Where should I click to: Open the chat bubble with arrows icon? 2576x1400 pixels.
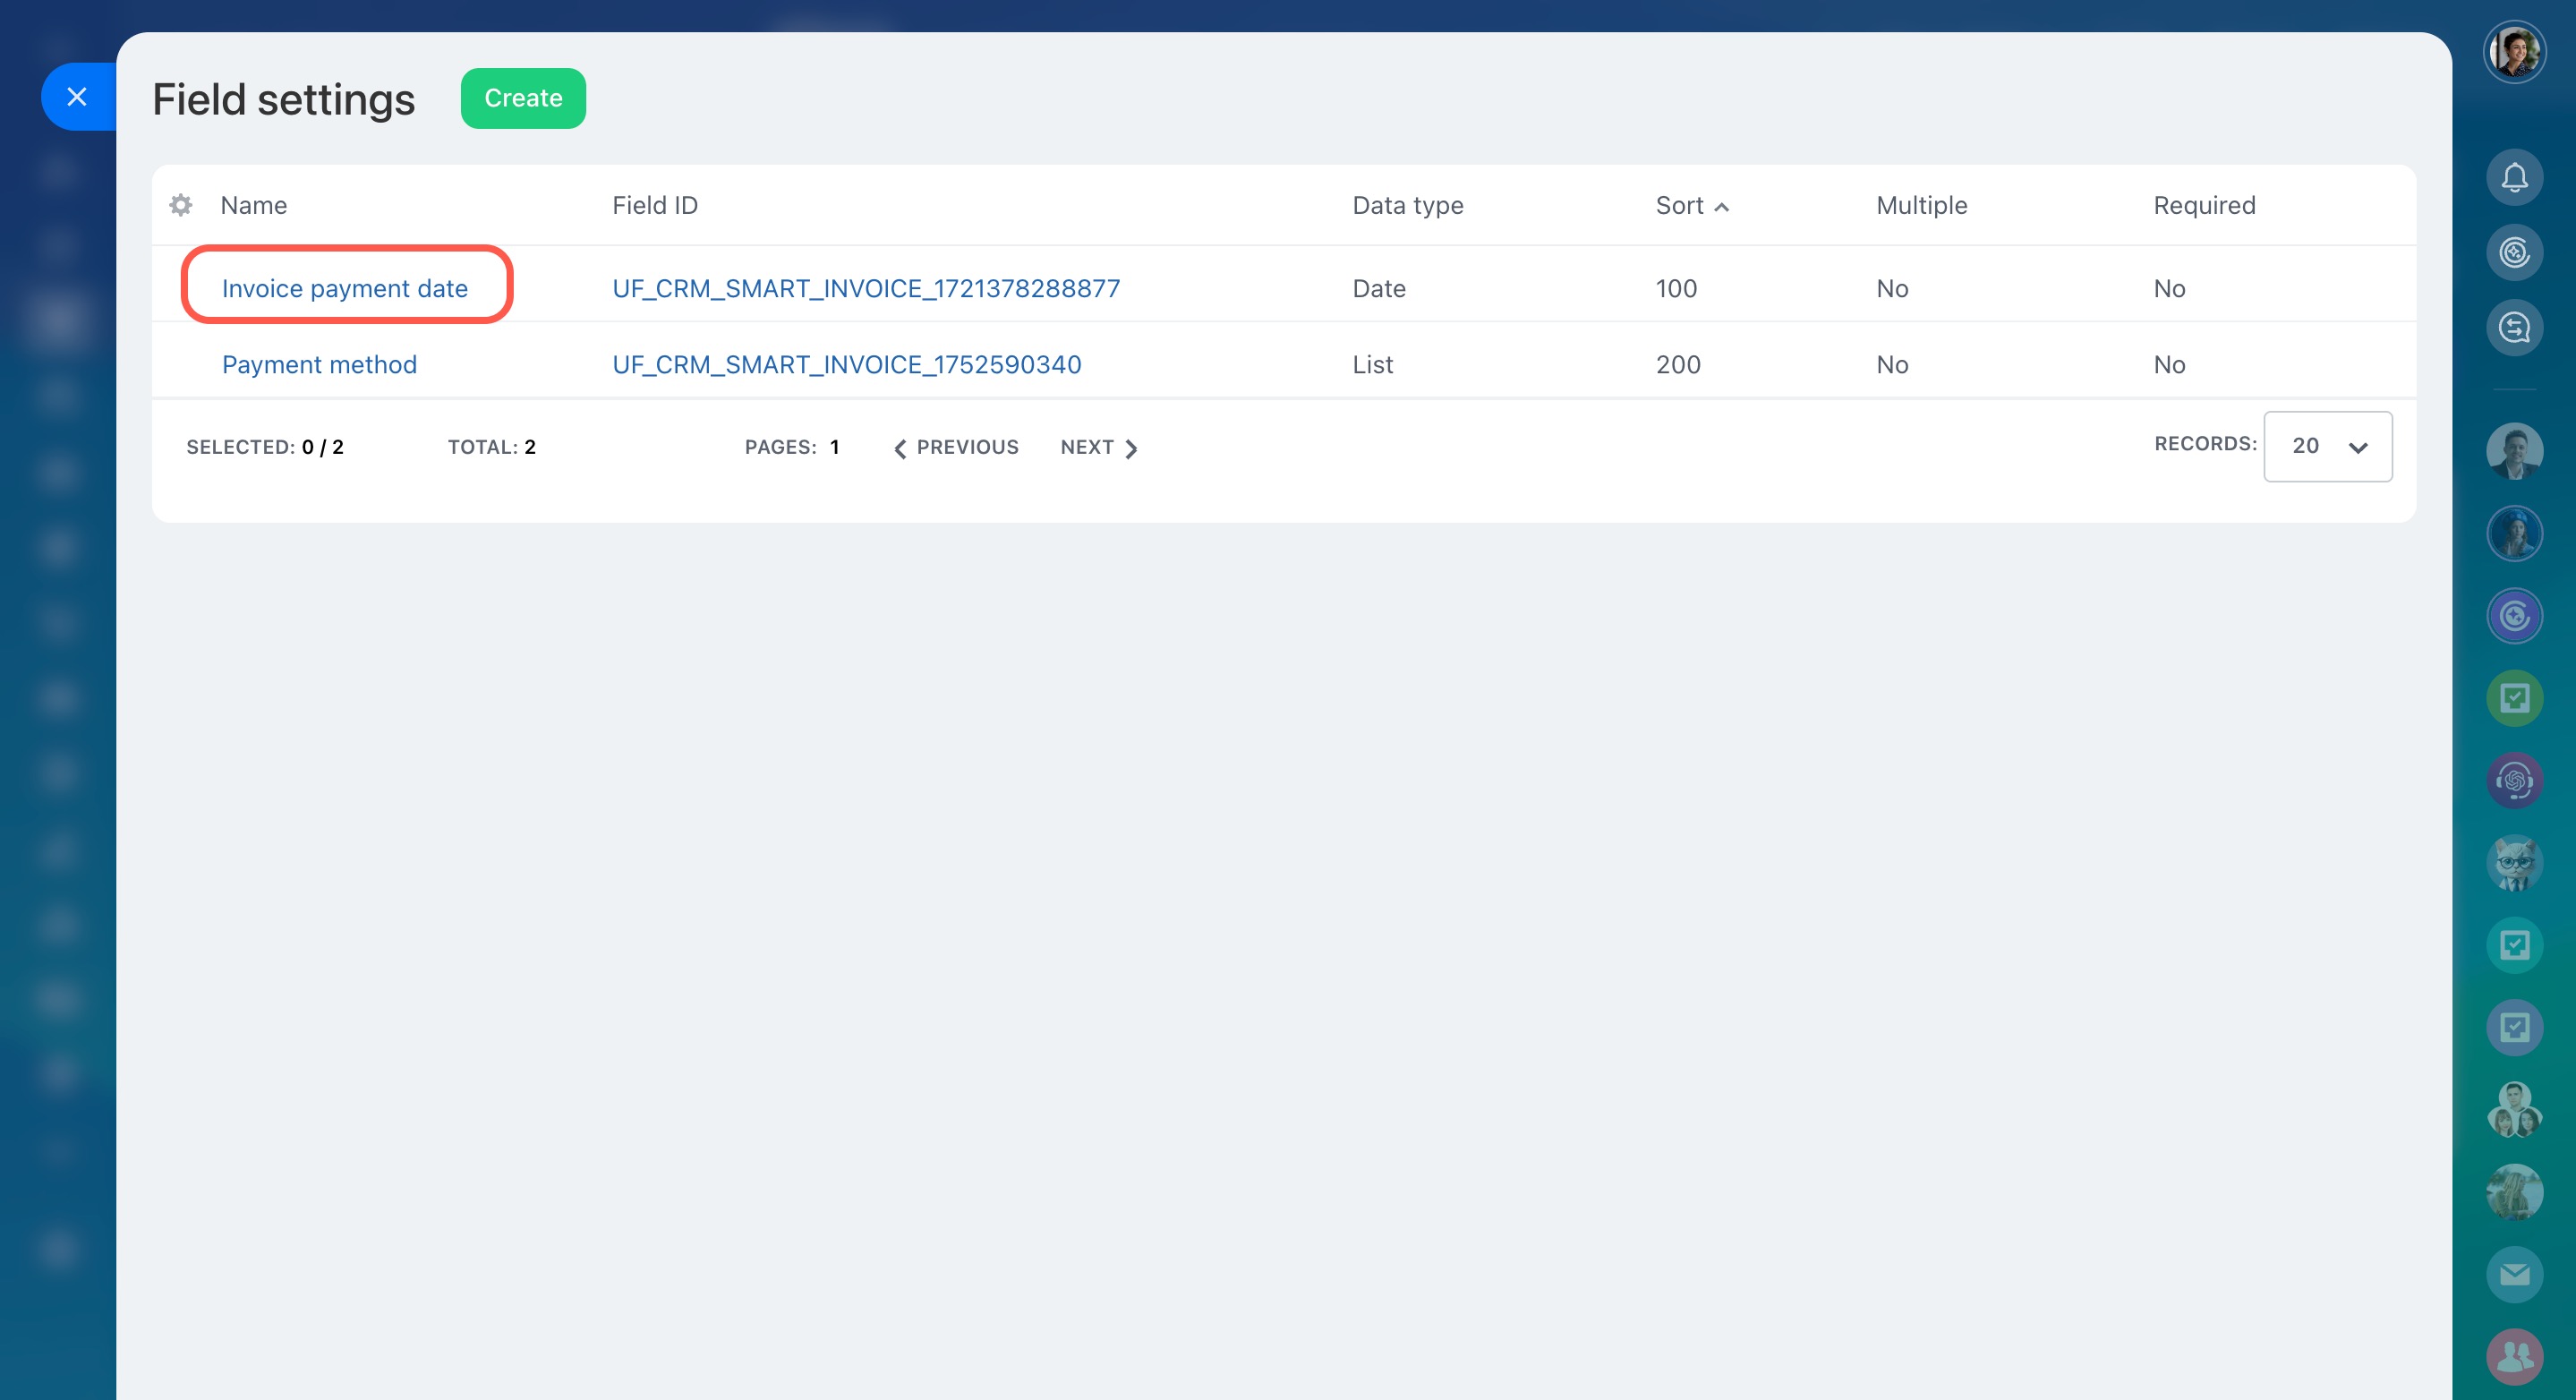pos(2514,328)
